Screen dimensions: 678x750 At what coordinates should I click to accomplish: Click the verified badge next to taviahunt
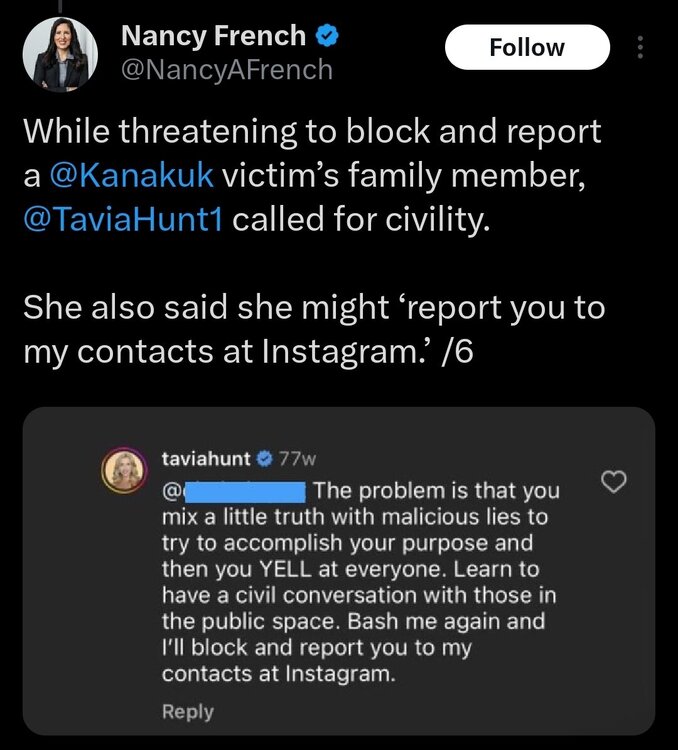pos(264,460)
